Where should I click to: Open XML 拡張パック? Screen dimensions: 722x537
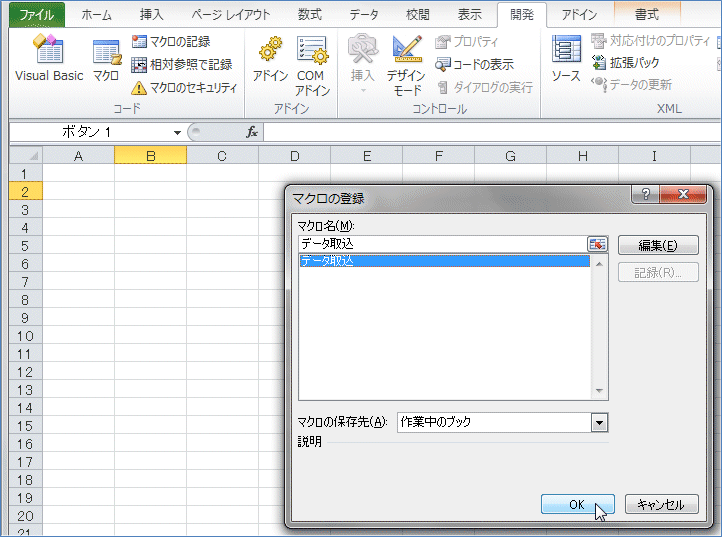(x=625, y=62)
